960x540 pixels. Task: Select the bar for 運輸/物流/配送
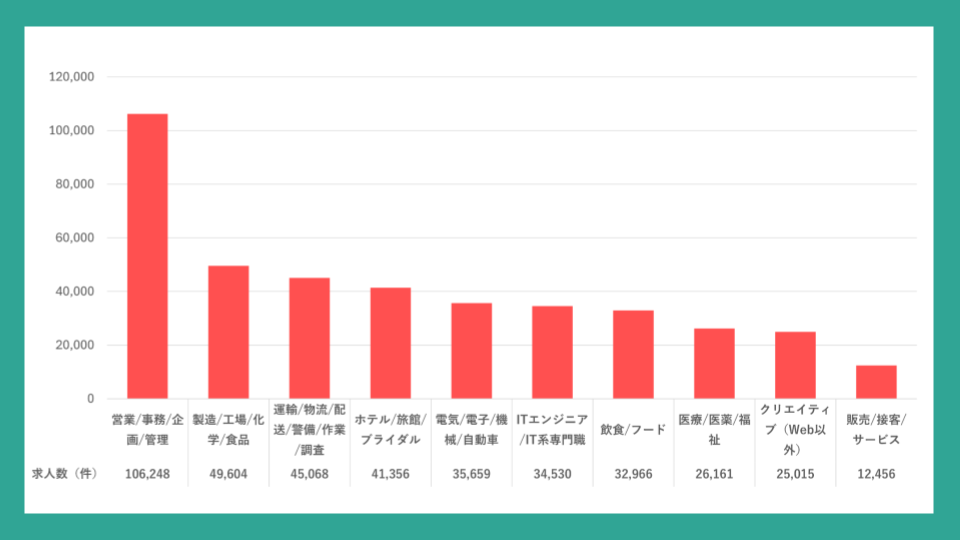309,338
